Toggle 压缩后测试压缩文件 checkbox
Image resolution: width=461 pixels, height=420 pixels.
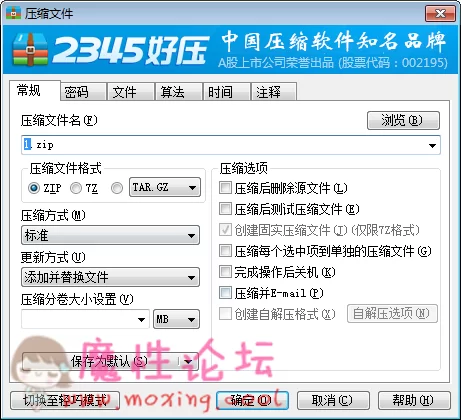pyautogui.click(x=225, y=209)
